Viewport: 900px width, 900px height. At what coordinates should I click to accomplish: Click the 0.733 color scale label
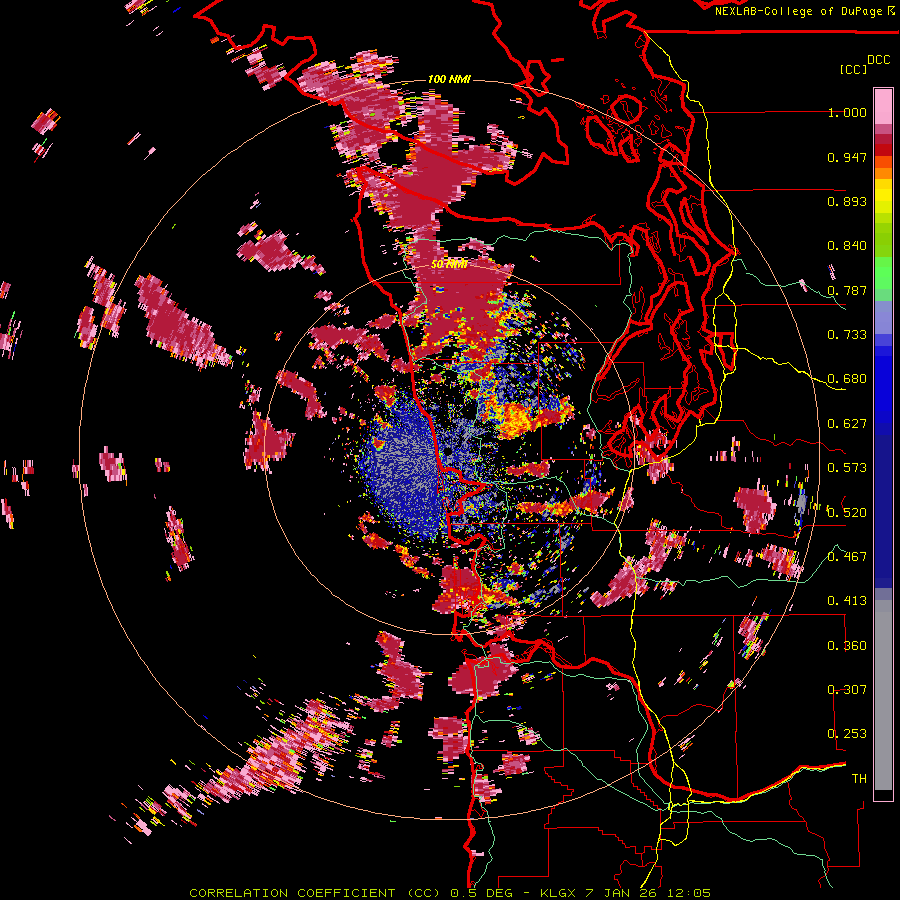click(847, 335)
